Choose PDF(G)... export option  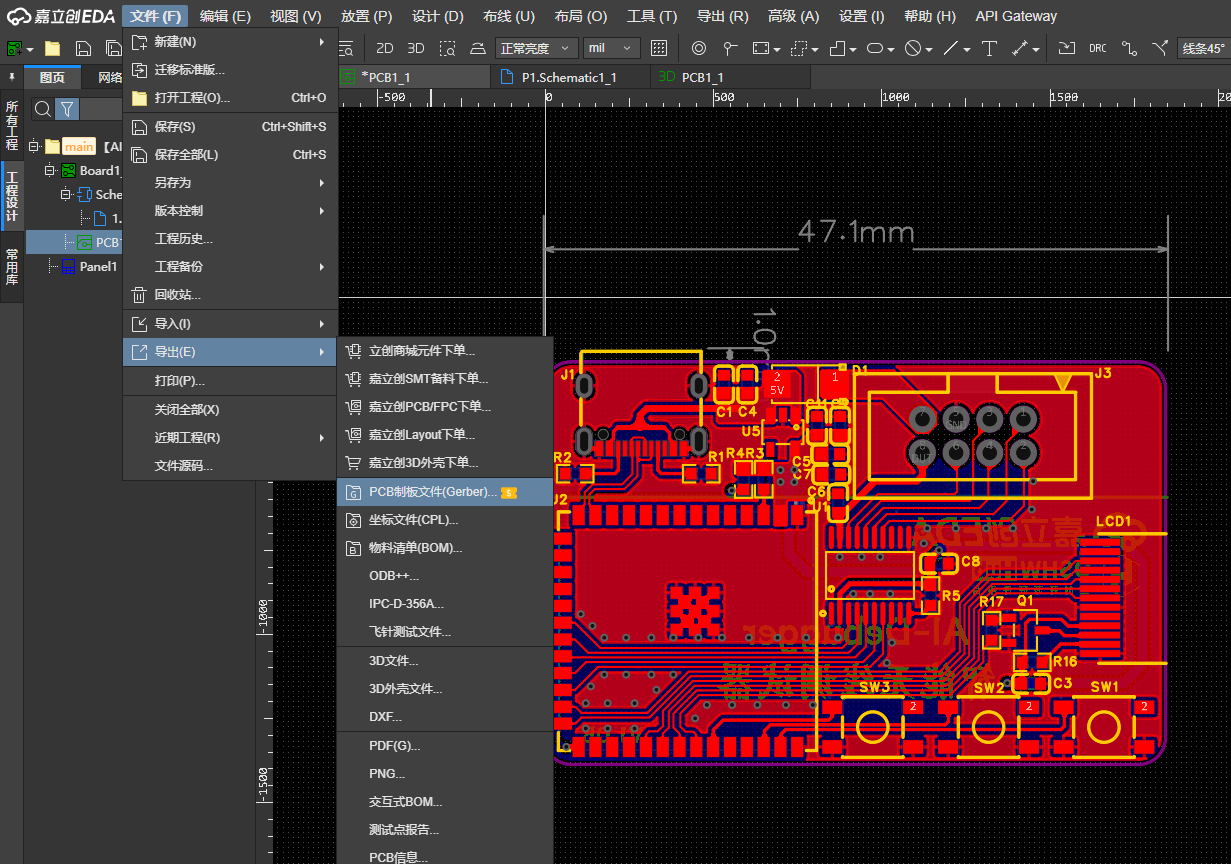click(x=445, y=746)
